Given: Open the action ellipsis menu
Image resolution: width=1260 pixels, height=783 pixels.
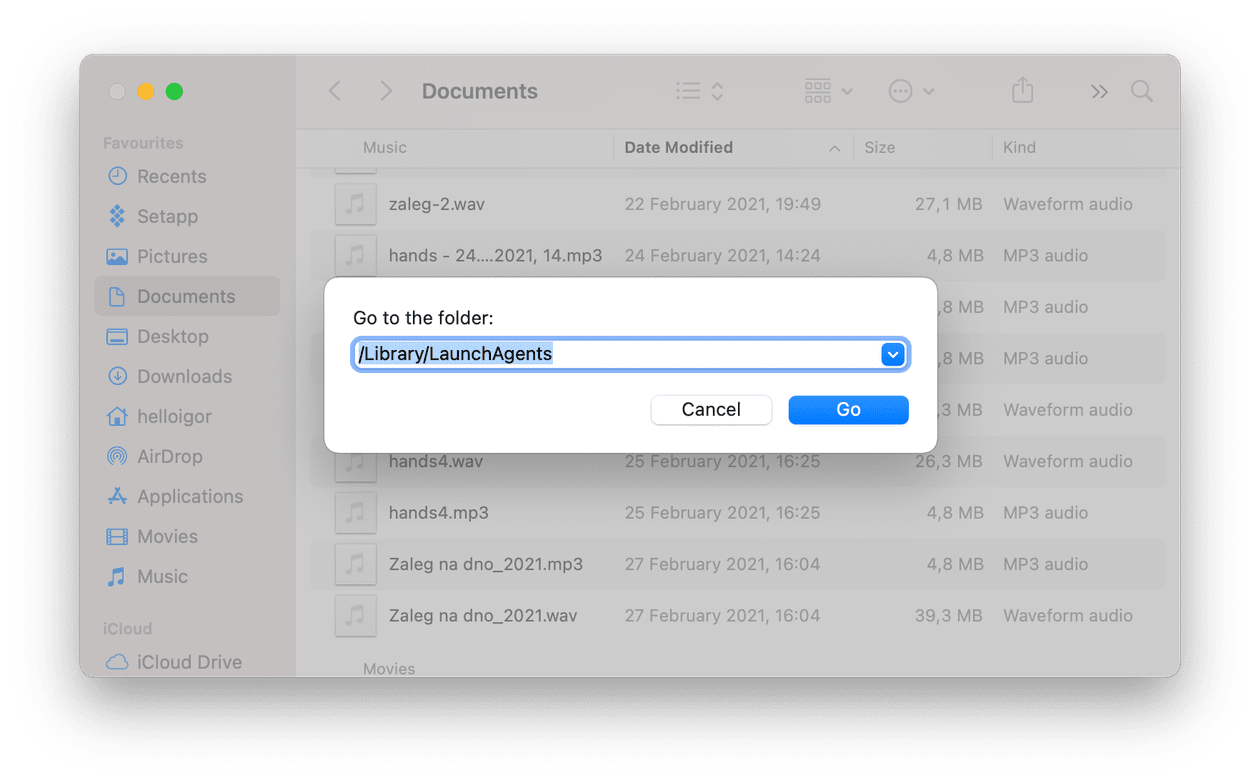Looking at the screenshot, I should click(911, 91).
